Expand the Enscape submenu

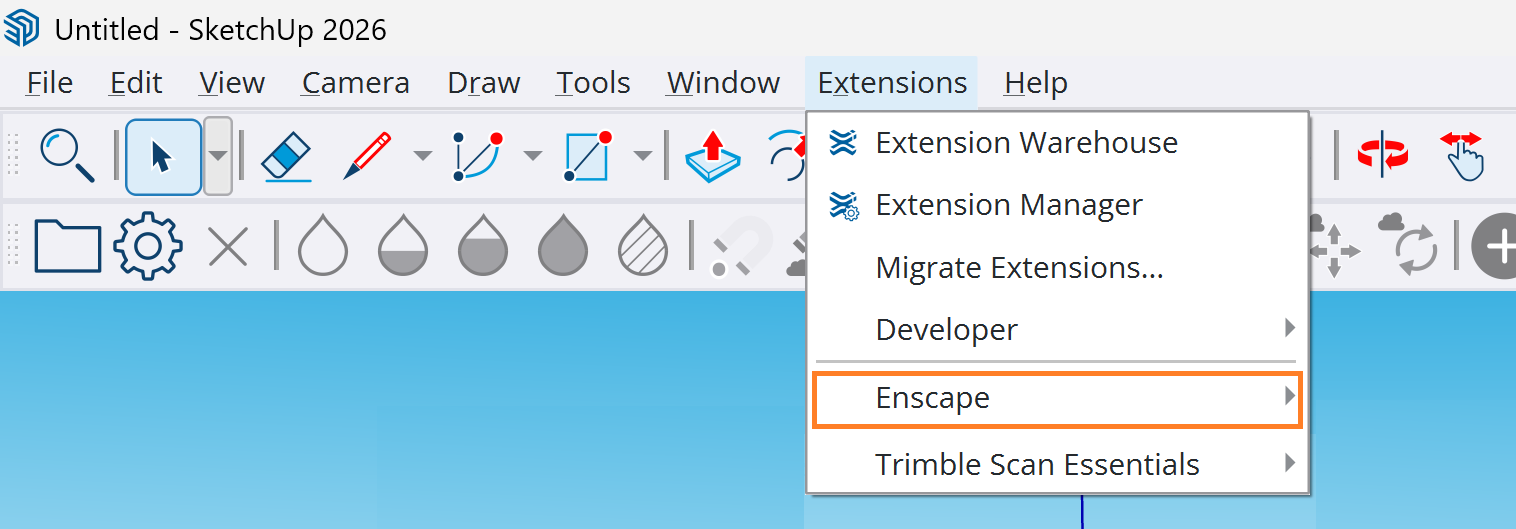pos(1058,399)
